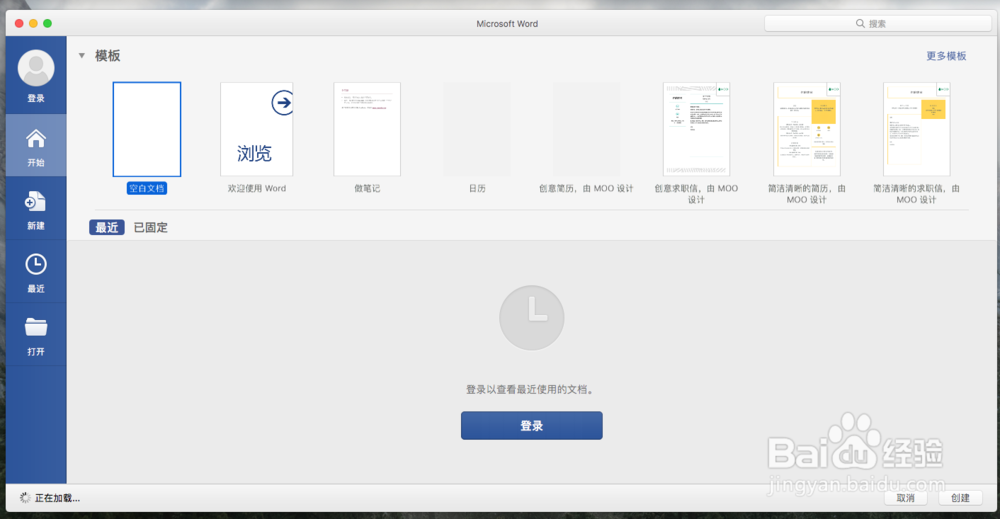
Task: Open the 开始 home section in sidebar
Action: tap(36, 145)
